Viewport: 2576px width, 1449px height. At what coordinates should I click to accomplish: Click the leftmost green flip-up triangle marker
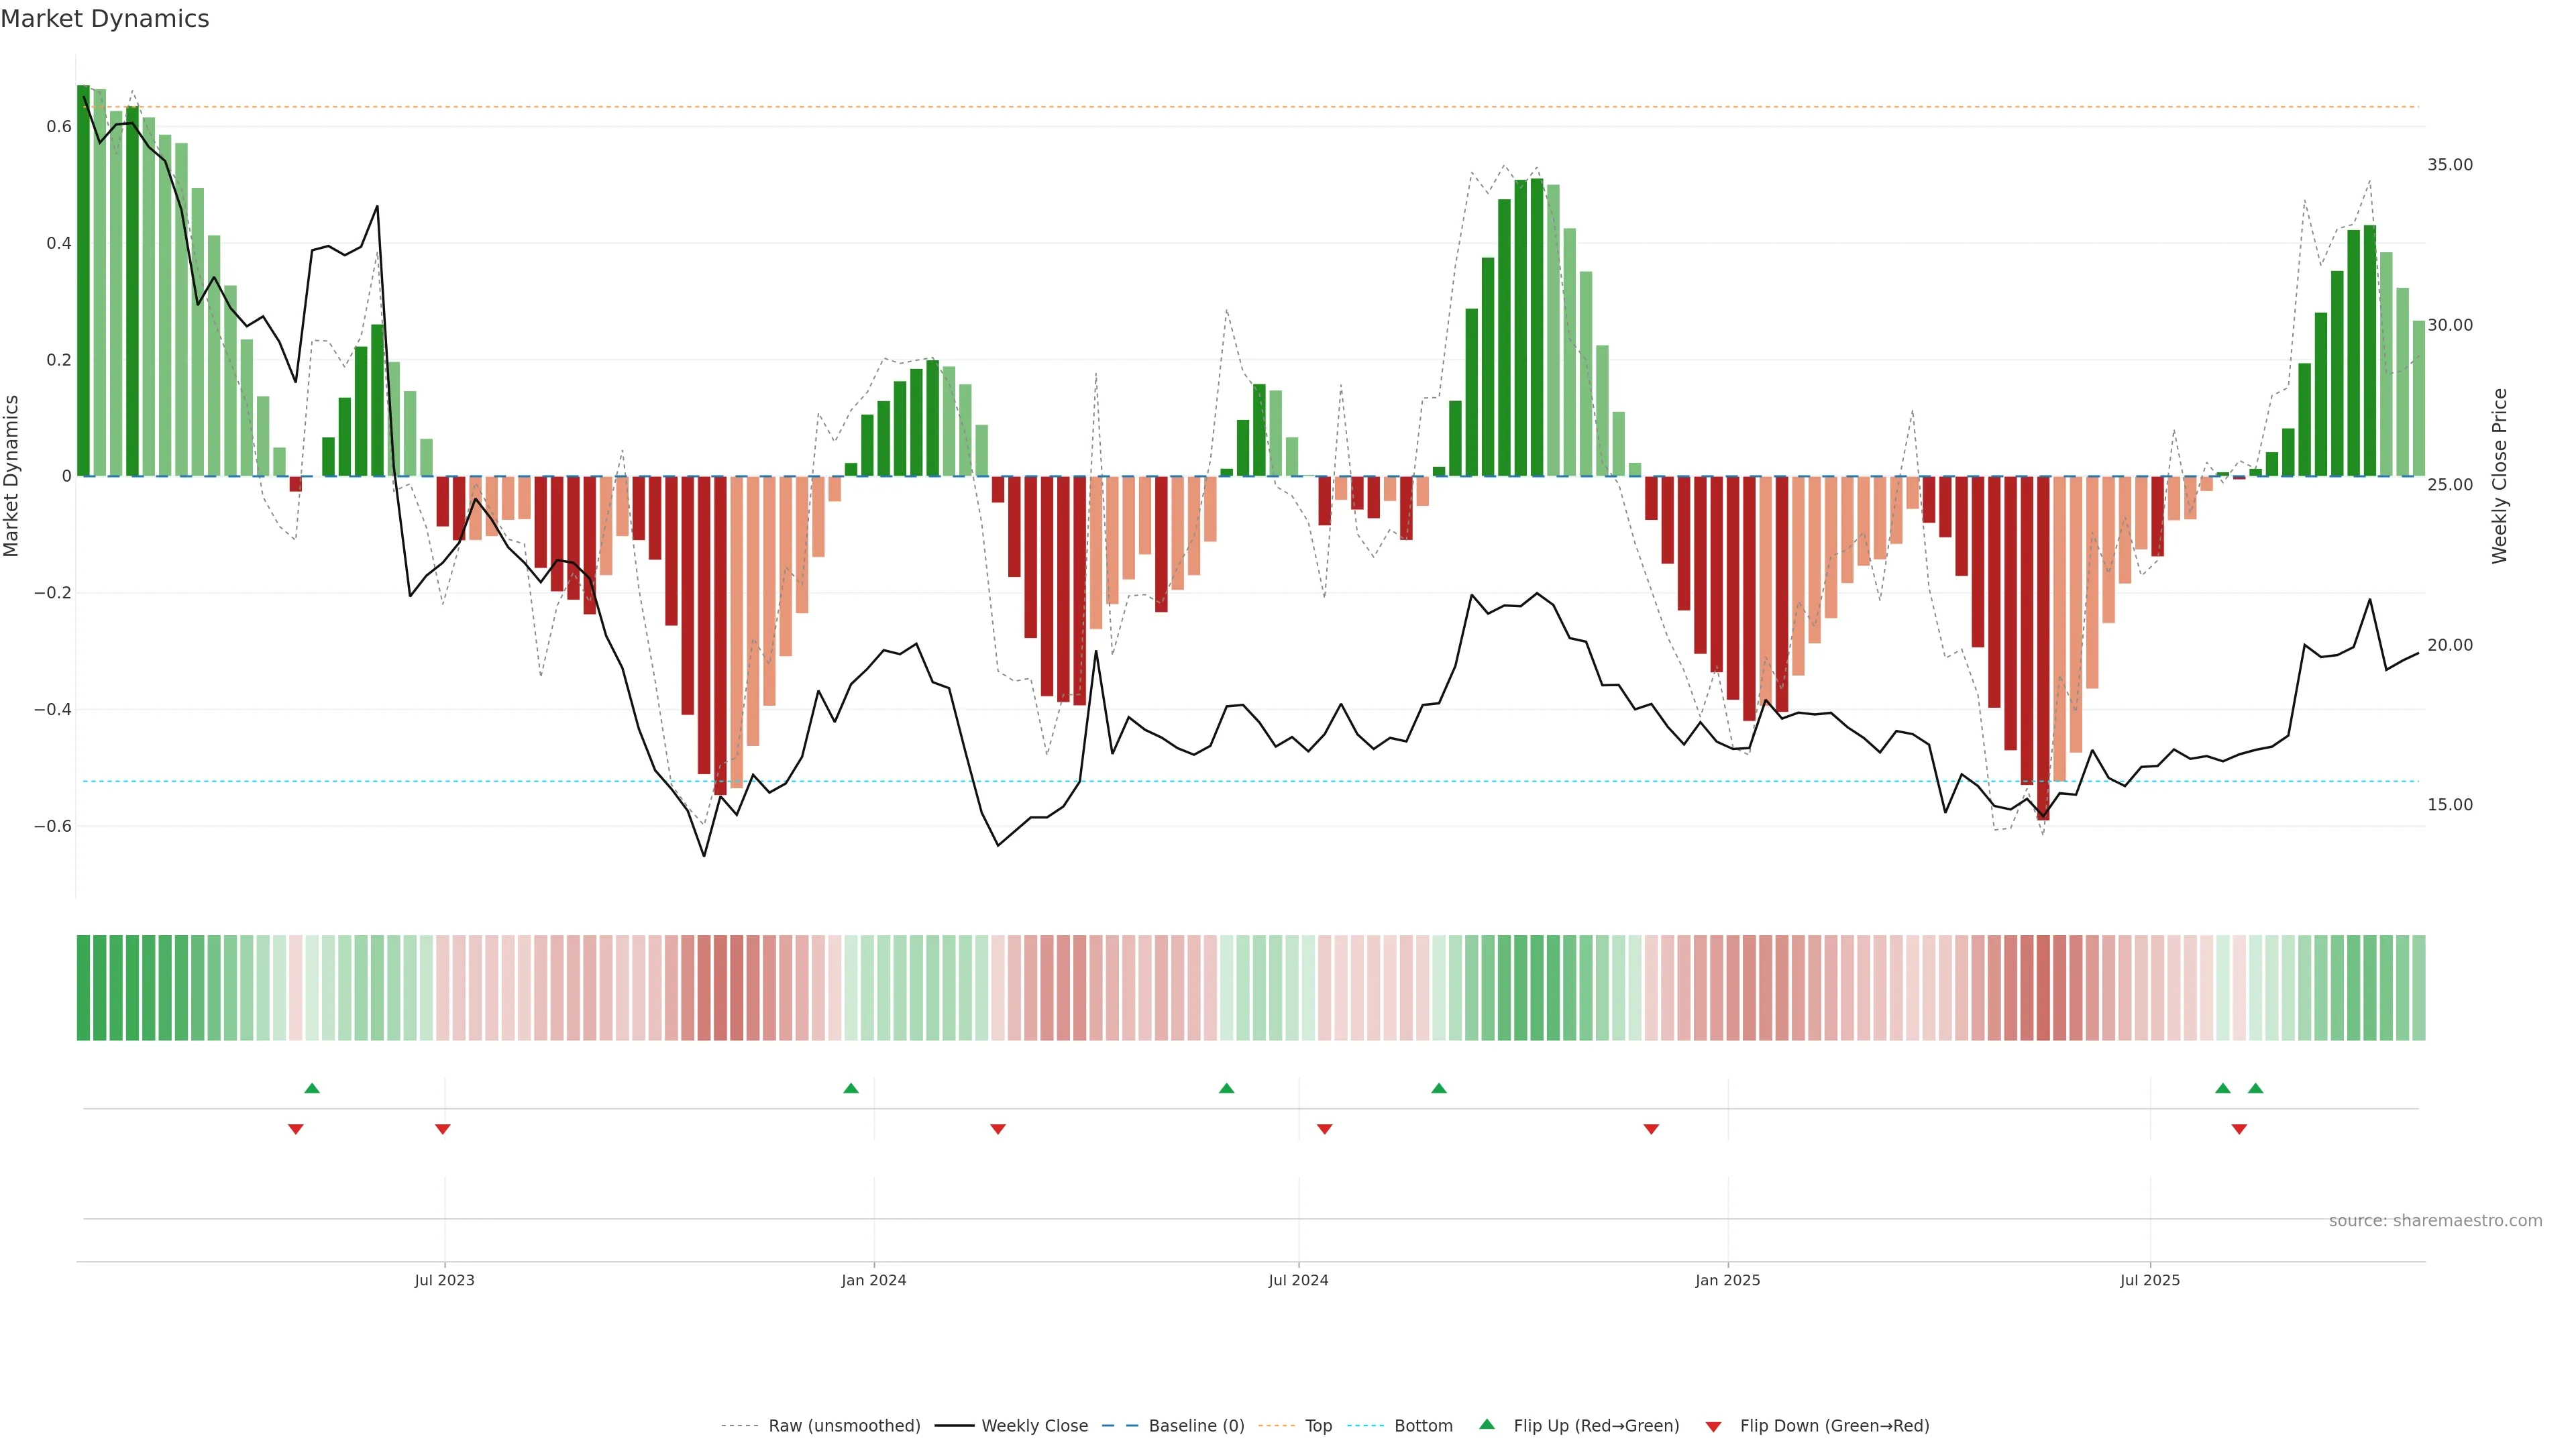312,1088
